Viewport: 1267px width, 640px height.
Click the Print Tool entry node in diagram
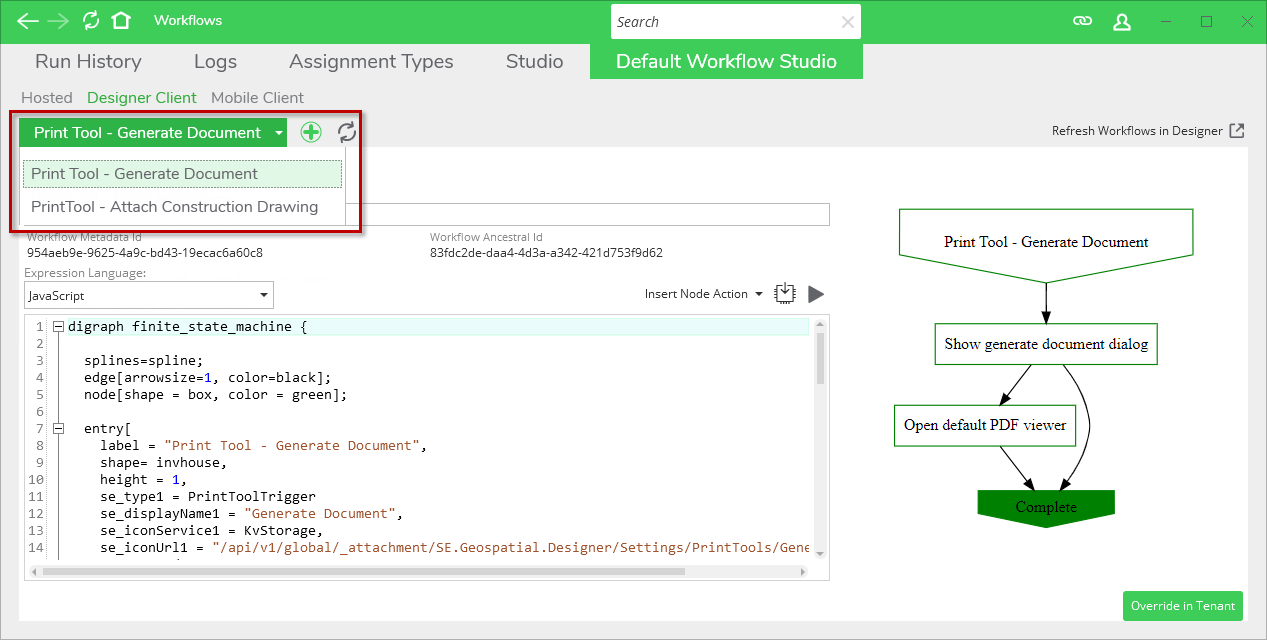point(1046,242)
